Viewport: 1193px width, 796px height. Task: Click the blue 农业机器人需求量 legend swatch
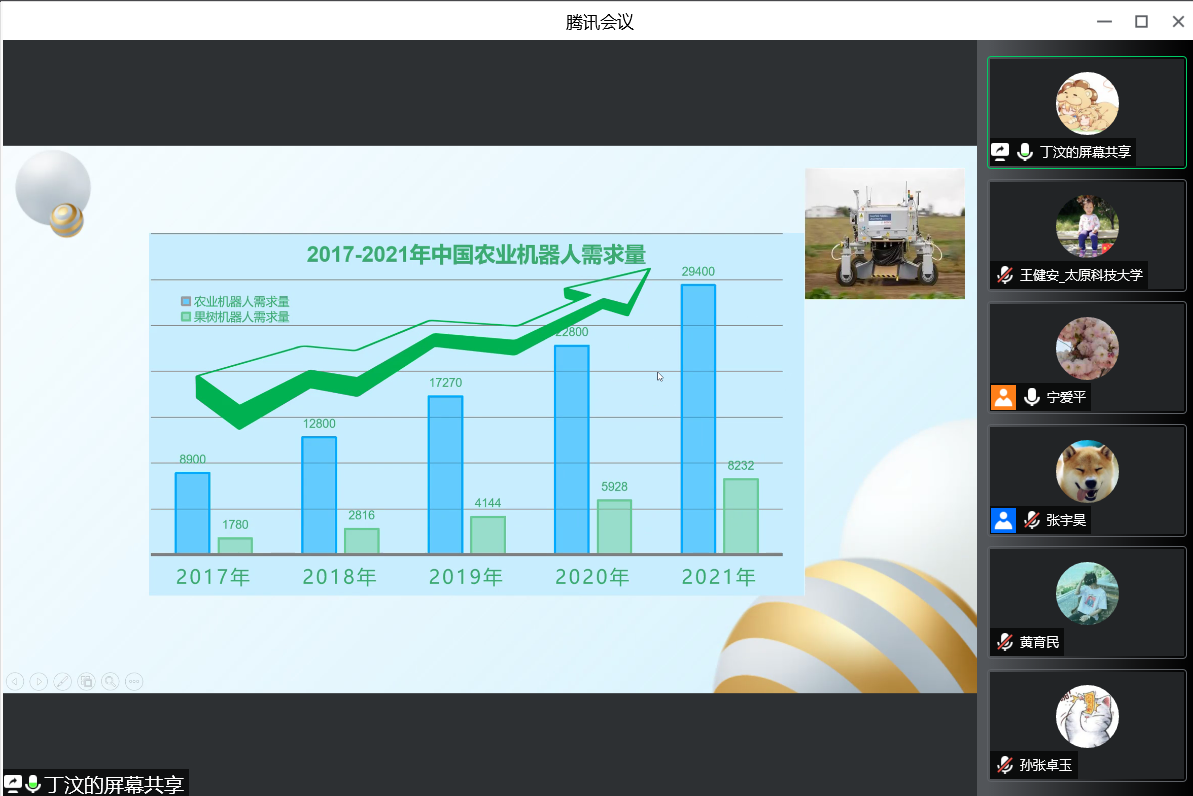[185, 301]
